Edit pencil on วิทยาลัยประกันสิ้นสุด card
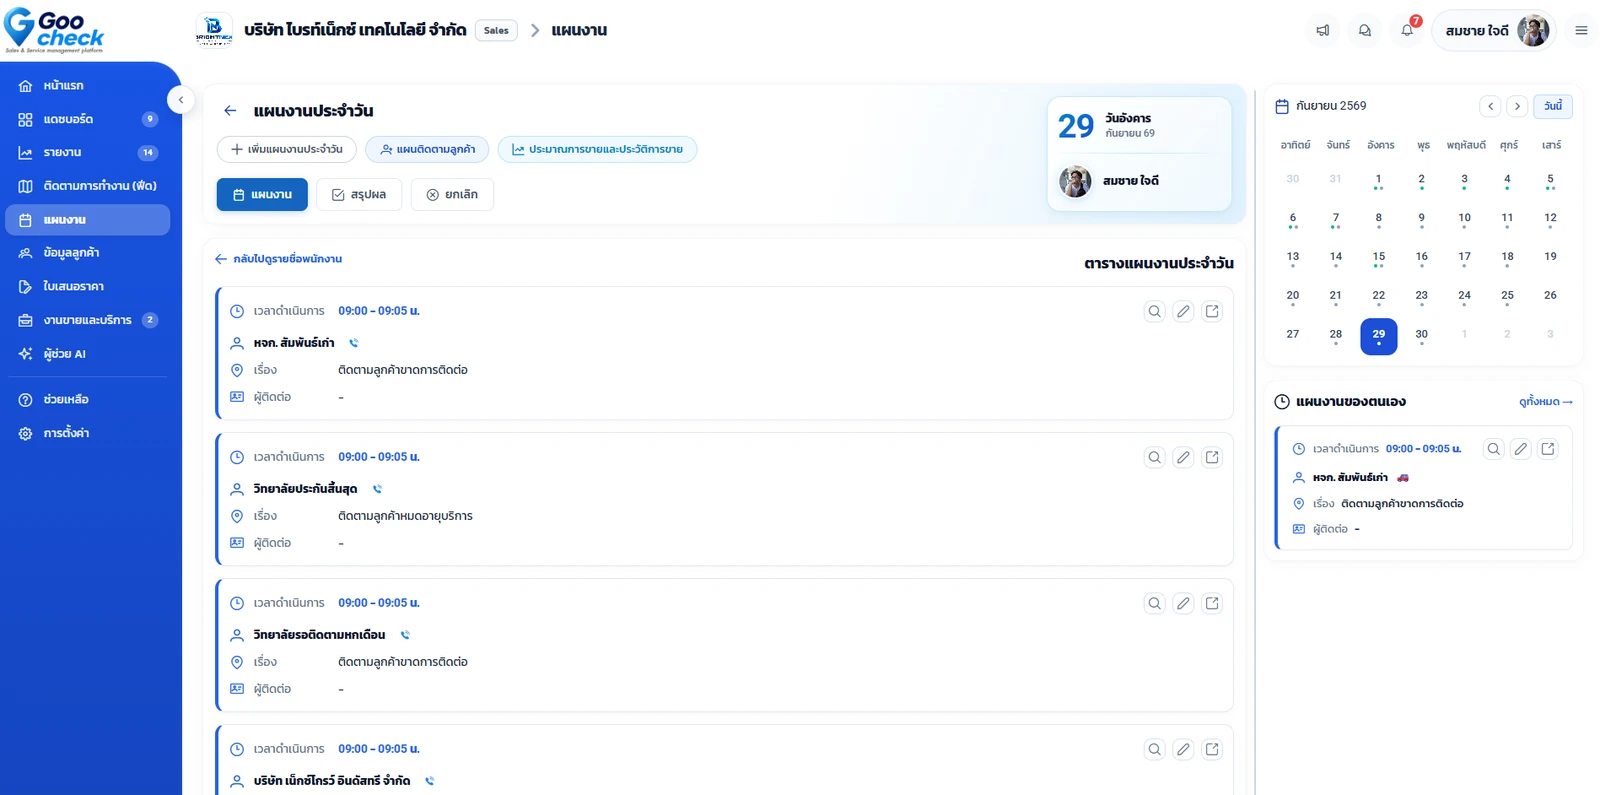Viewport: 1600px width, 795px height. [1183, 457]
